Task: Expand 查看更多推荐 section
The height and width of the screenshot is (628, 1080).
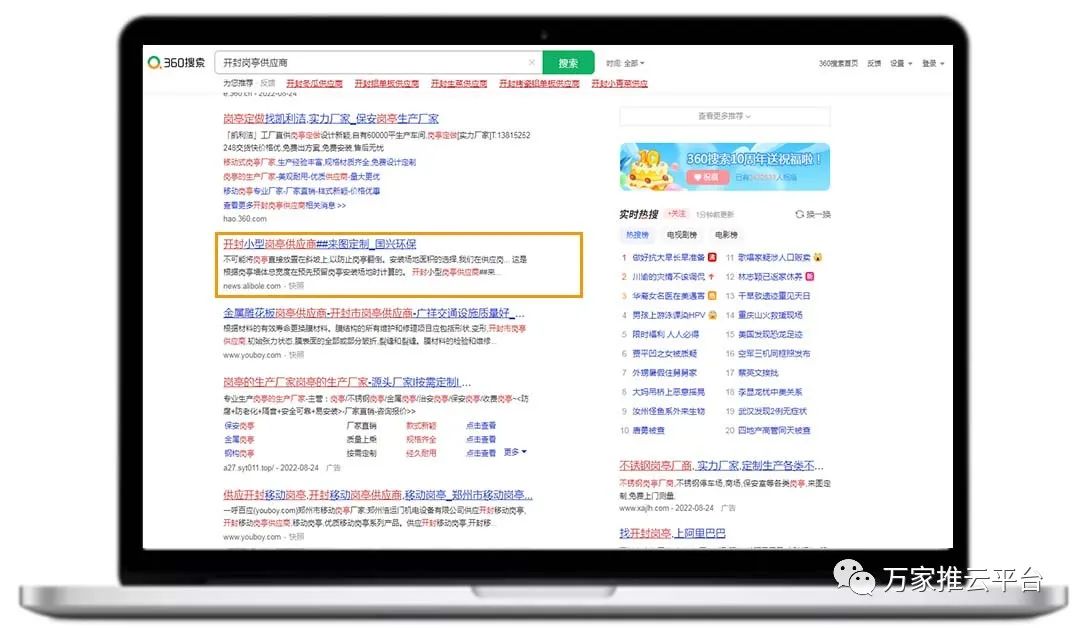Action: click(x=724, y=117)
